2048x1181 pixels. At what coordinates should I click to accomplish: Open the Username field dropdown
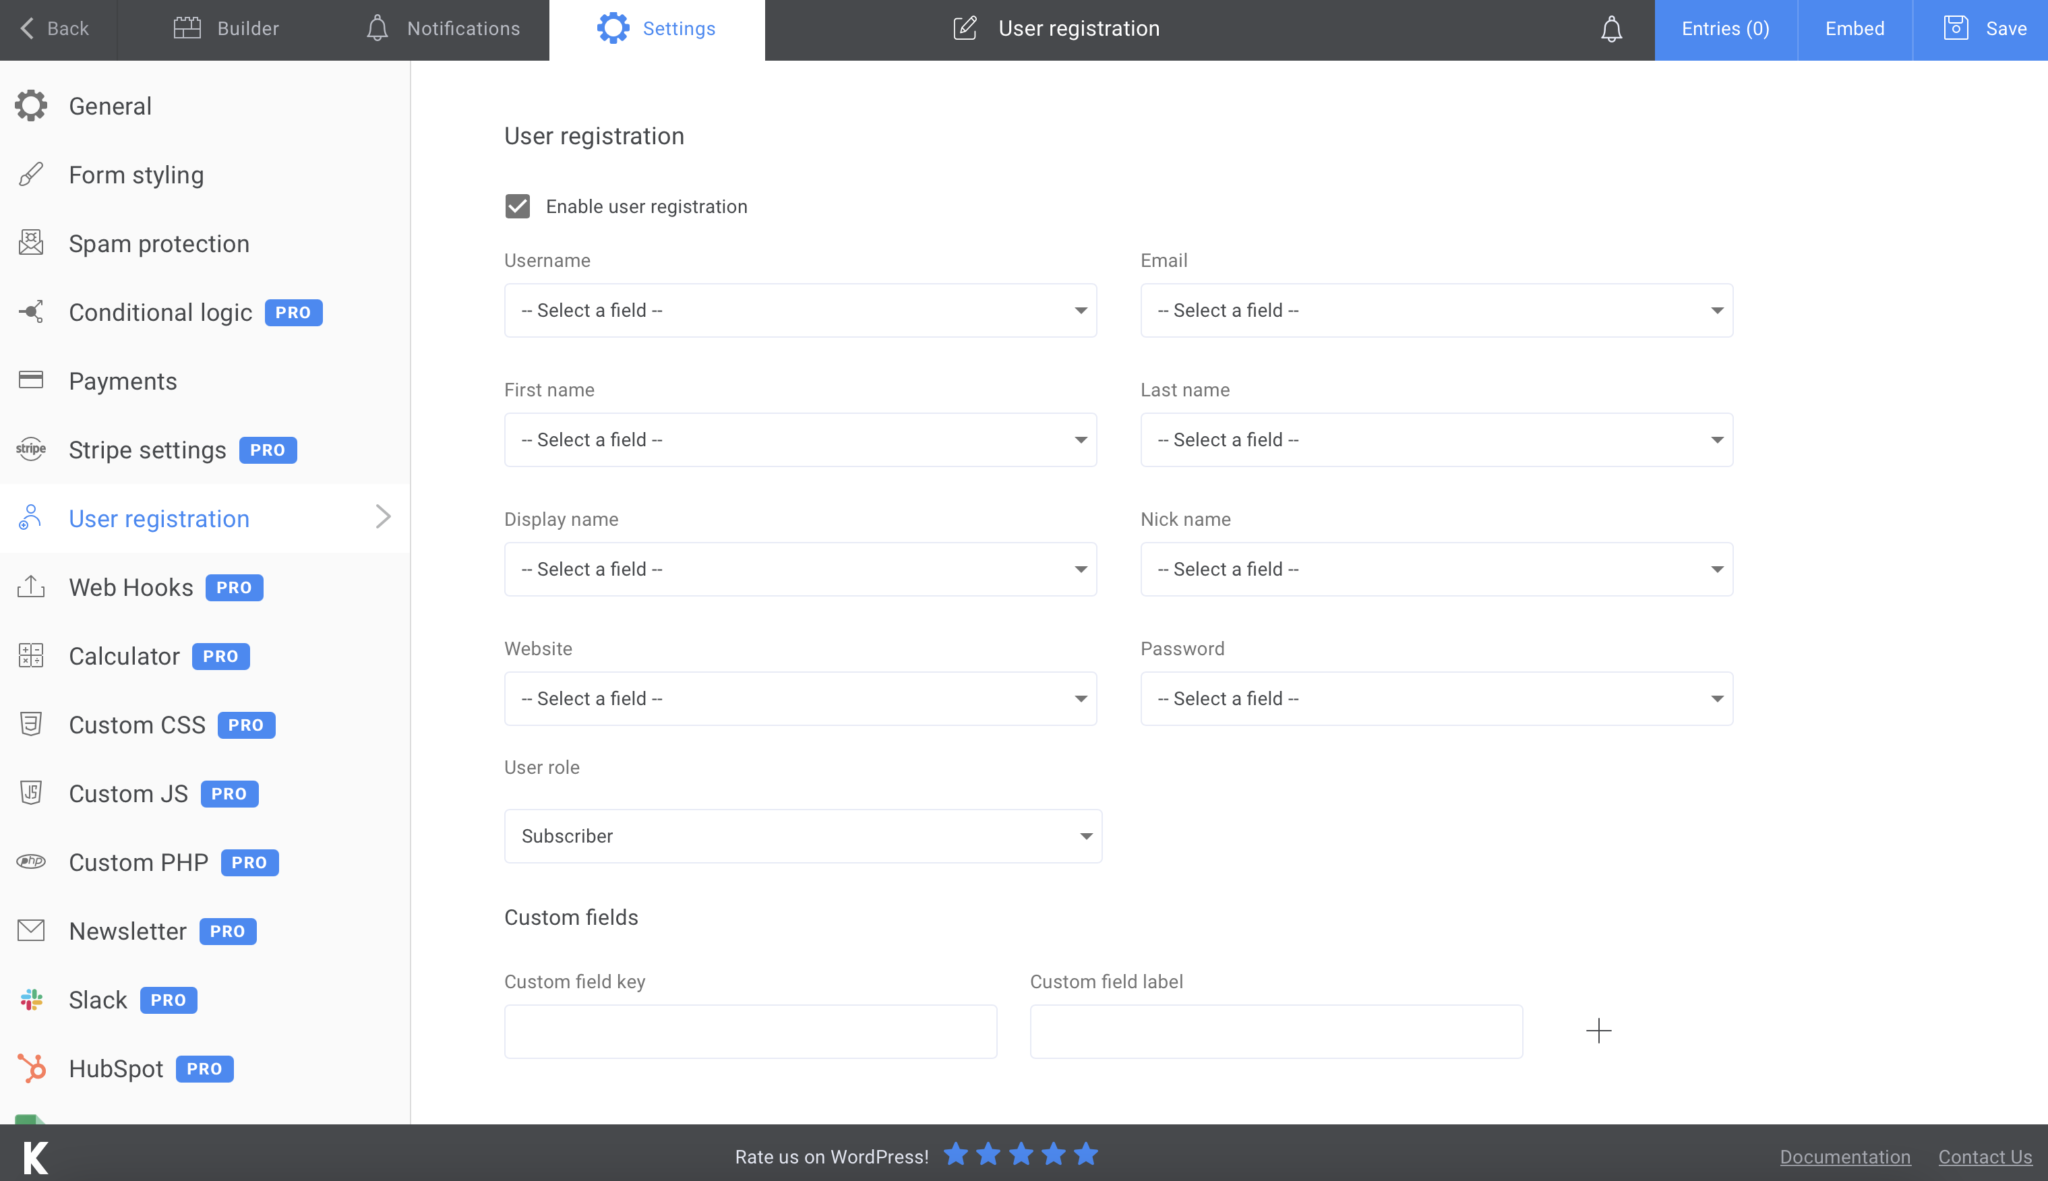tap(800, 310)
